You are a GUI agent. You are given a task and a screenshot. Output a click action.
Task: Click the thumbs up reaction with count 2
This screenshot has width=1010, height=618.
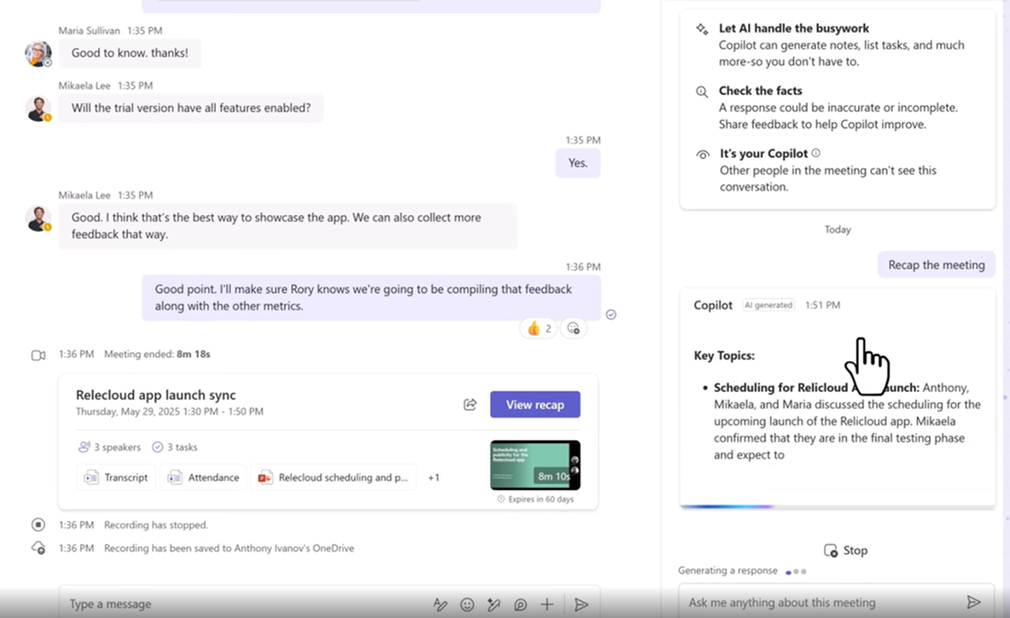tap(539, 328)
